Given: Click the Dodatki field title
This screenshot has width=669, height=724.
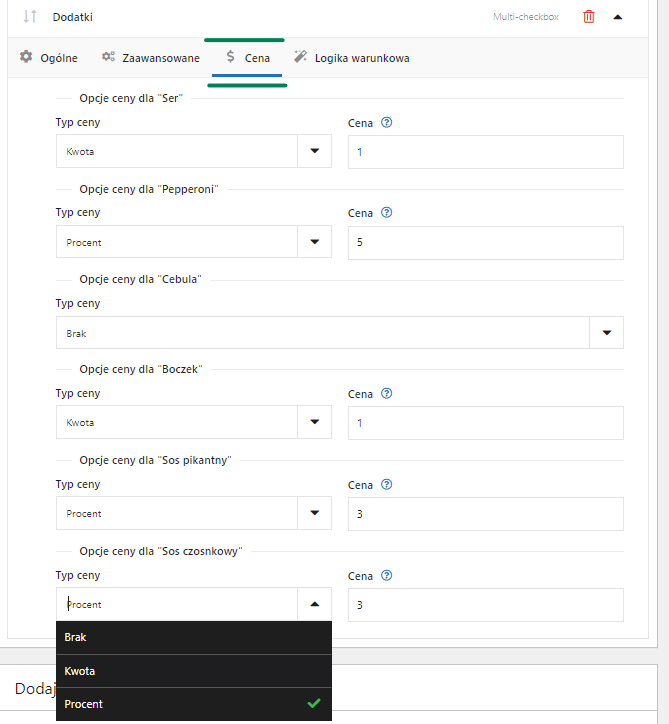Looking at the screenshot, I should 72,17.
